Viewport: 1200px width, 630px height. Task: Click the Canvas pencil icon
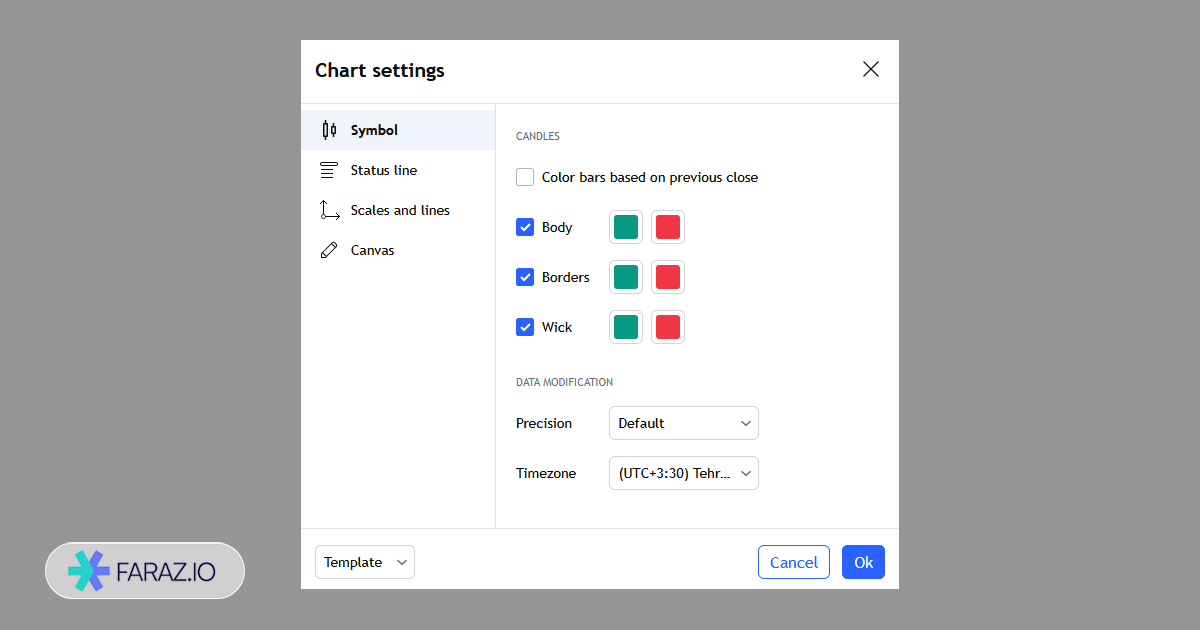(x=329, y=250)
